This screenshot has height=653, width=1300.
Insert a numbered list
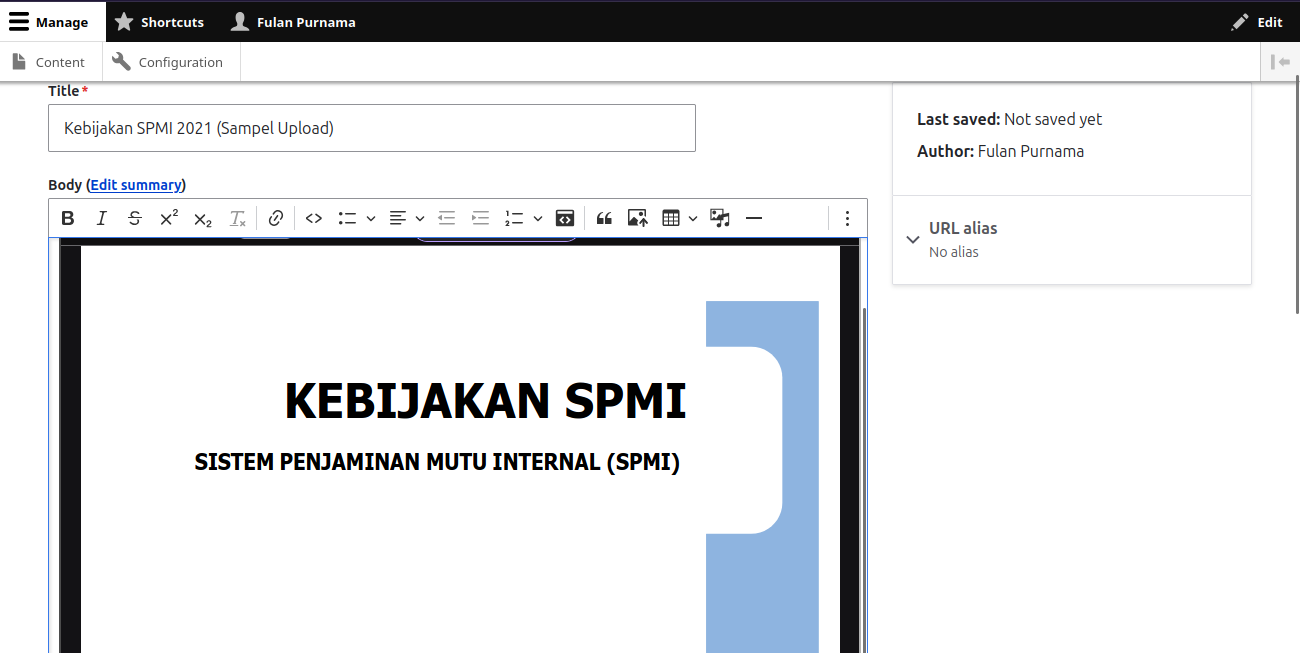[x=514, y=218]
